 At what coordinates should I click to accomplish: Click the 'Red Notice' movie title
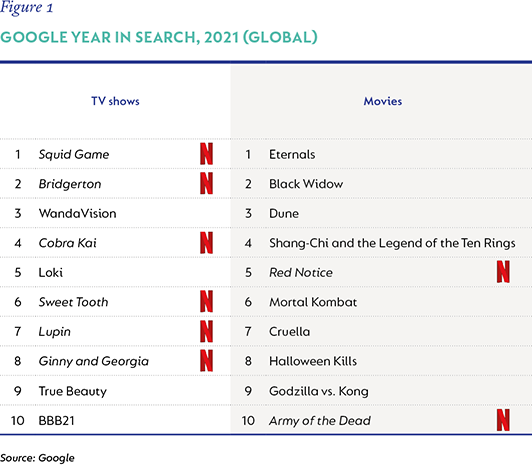(301, 272)
